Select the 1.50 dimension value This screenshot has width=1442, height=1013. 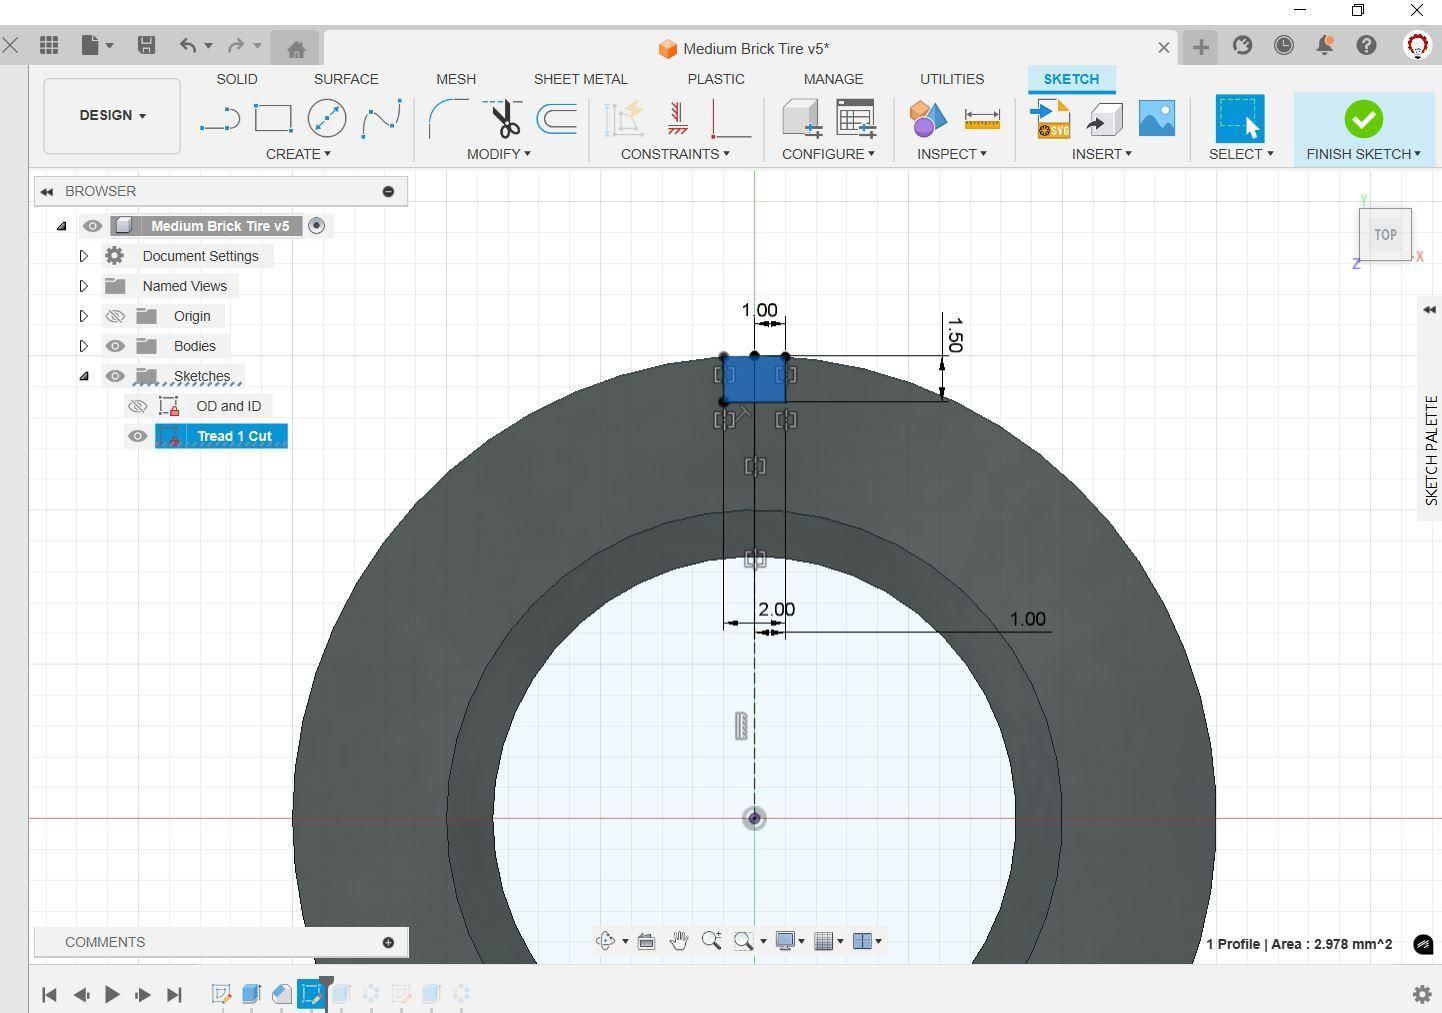[x=954, y=335]
